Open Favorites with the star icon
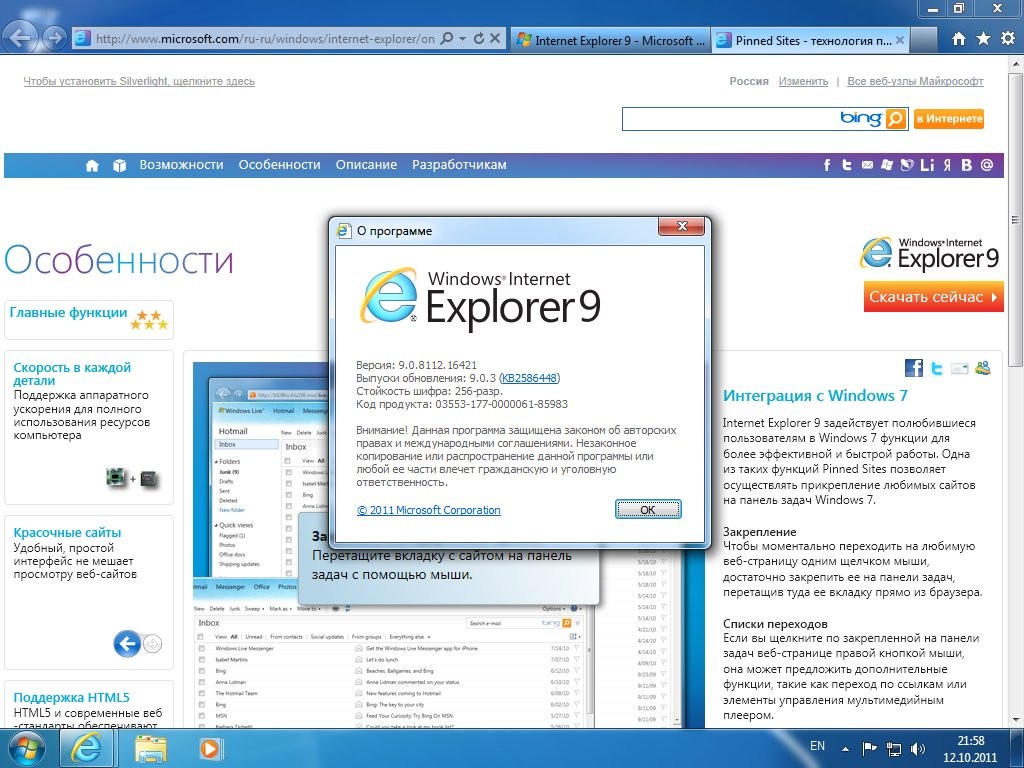This screenshot has width=1024, height=768. (983, 39)
